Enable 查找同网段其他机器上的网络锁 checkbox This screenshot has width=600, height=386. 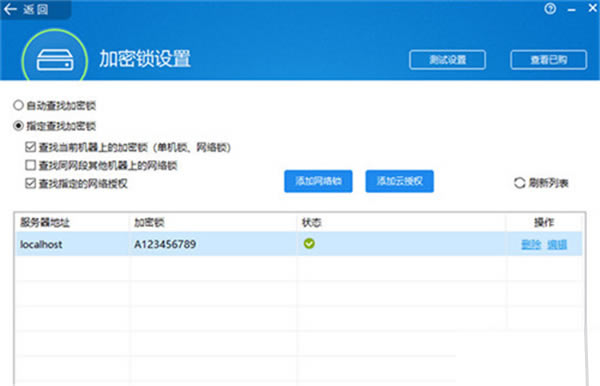(30, 165)
